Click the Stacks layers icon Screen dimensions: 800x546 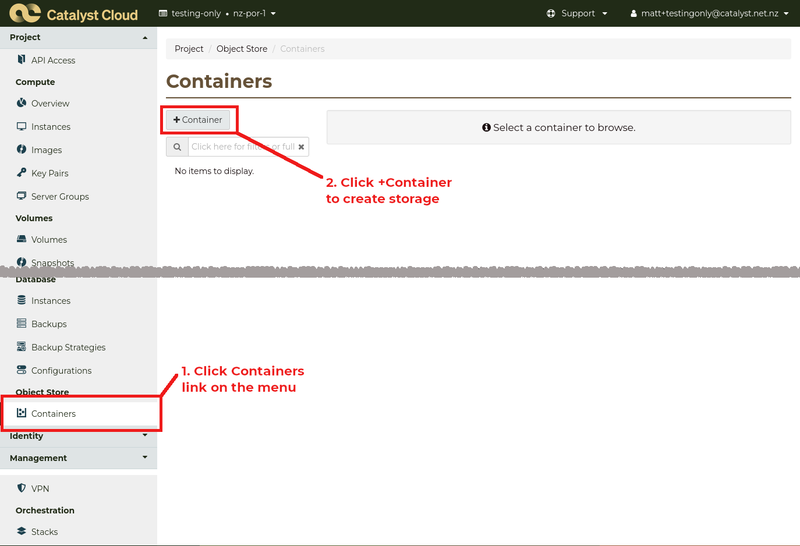(x=21, y=531)
